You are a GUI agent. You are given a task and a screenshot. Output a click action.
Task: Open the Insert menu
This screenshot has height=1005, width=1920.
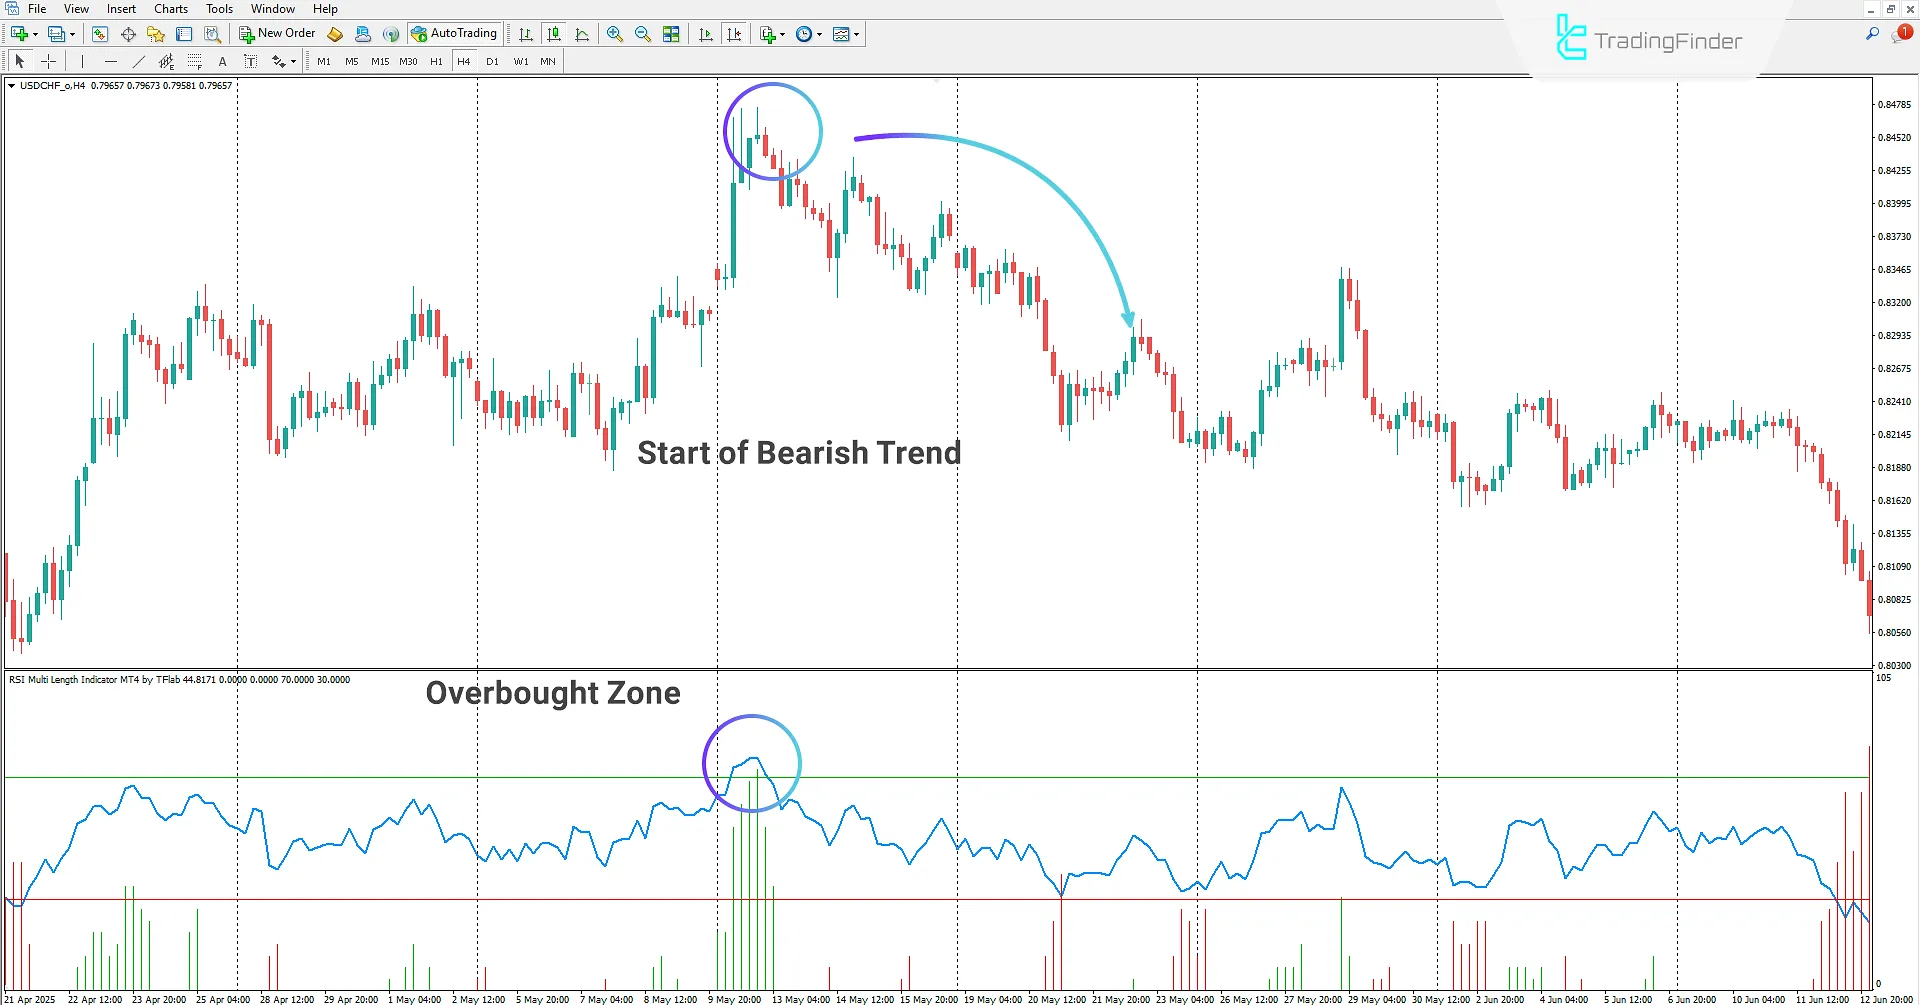[x=121, y=9]
